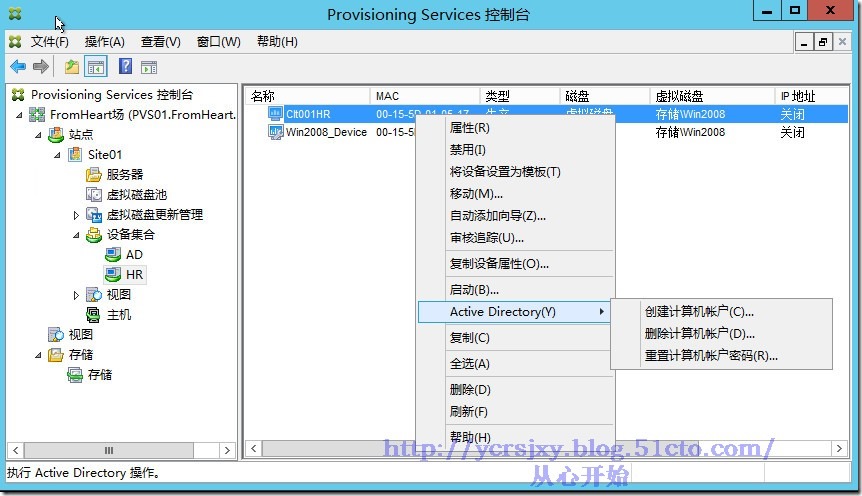Select 复制设备属性(O)... menu entry
This screenshot has height=496, width=862.
(515, 263)
